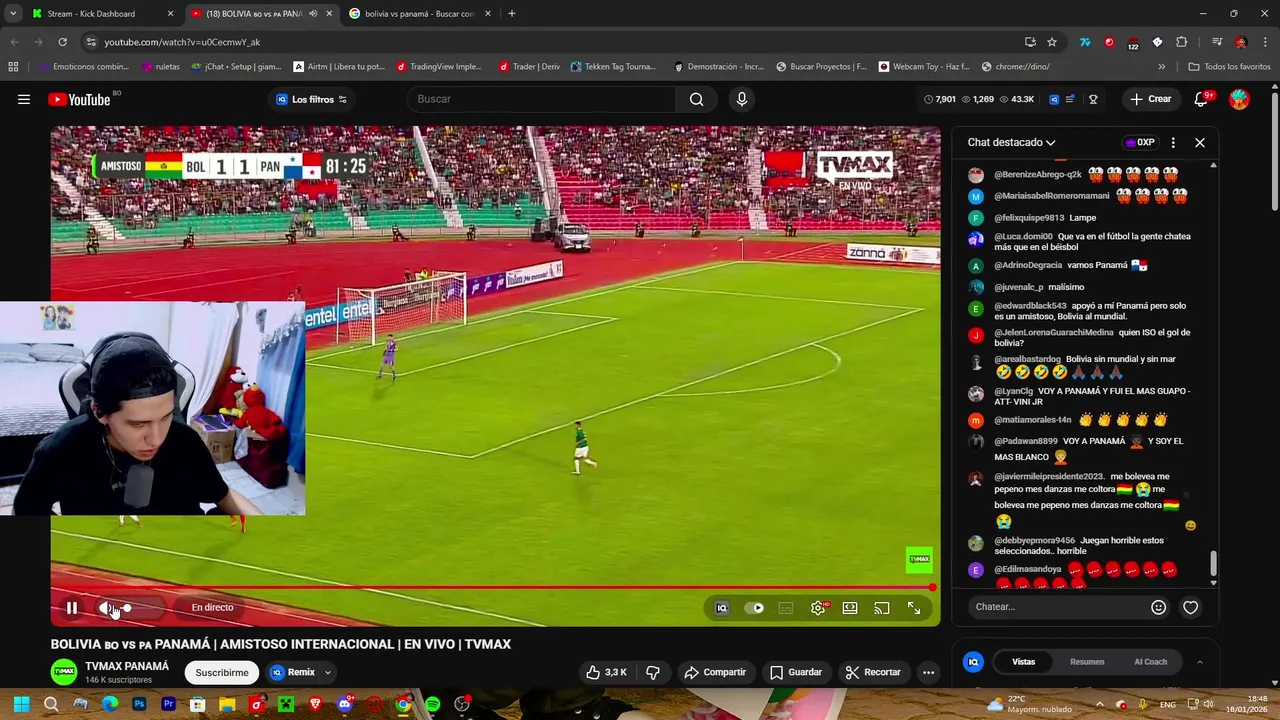Enter fullscreen mode
This screenshot has height=720, width=1280.
(914, 608)
